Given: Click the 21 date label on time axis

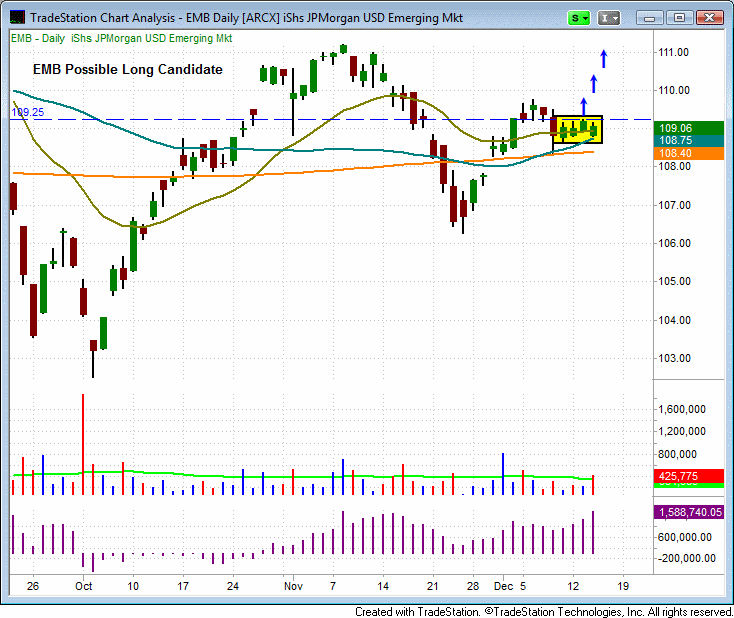Looking at the screenshot, I should pyautogui.click(x=433, y=586).
